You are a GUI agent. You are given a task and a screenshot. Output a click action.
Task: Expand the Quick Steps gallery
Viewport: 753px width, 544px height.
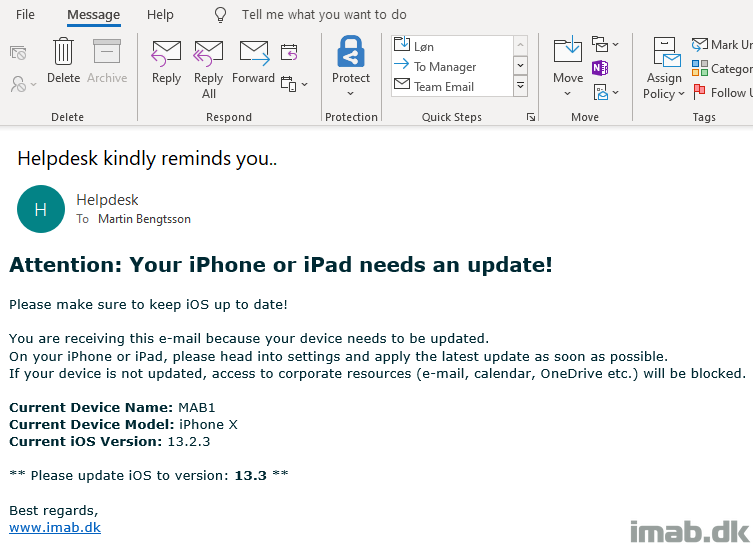521,86
